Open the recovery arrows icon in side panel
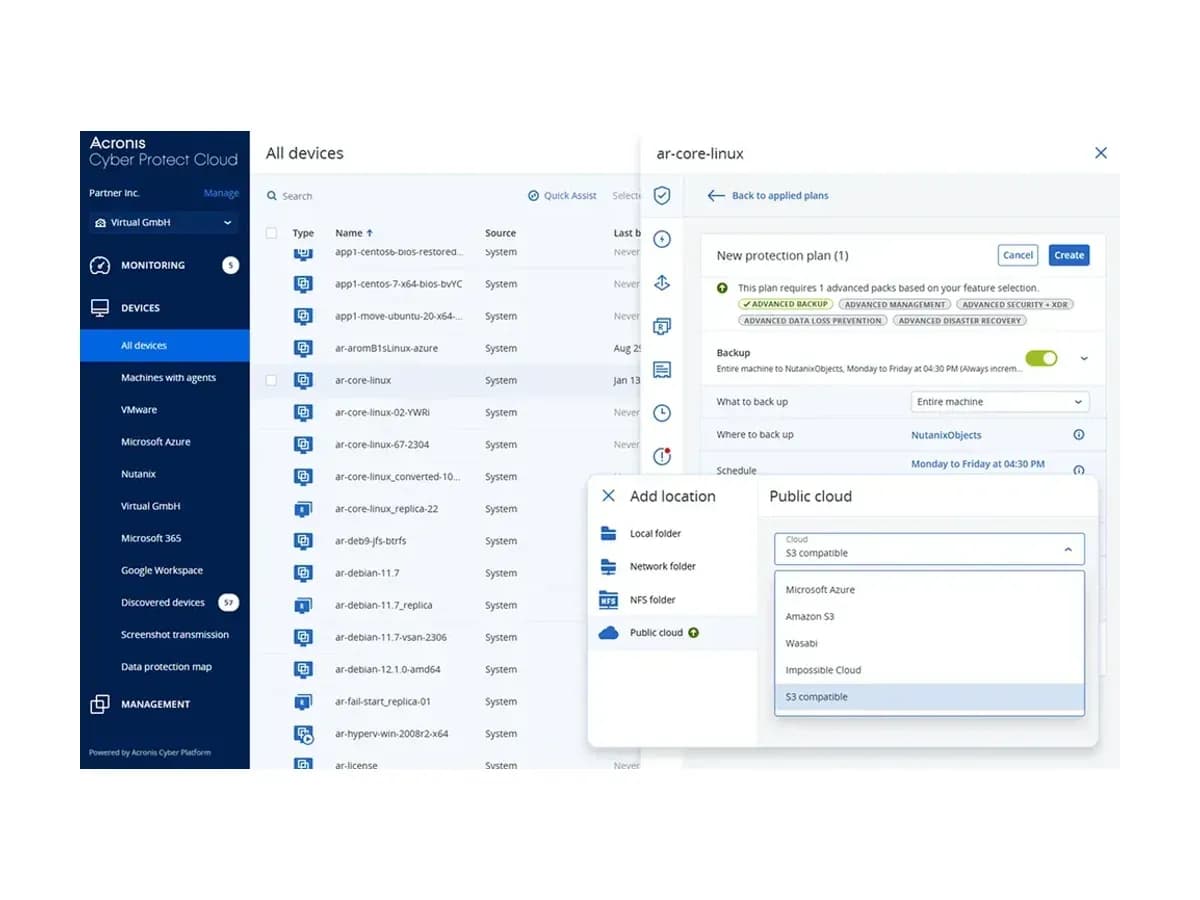This screenshot has height=900, width=1200. click(x=661, y=283)
